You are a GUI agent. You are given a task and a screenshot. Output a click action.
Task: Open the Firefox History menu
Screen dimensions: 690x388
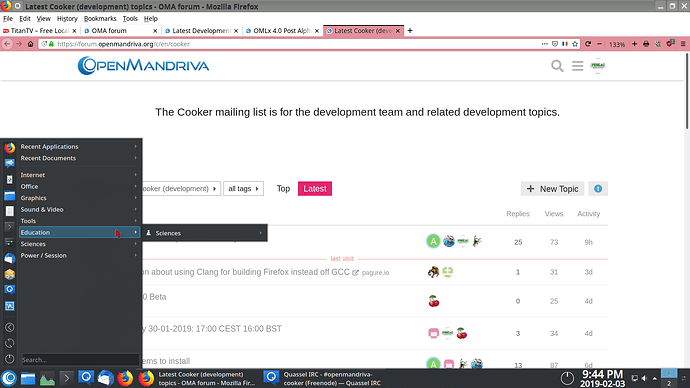coord(67,18)
